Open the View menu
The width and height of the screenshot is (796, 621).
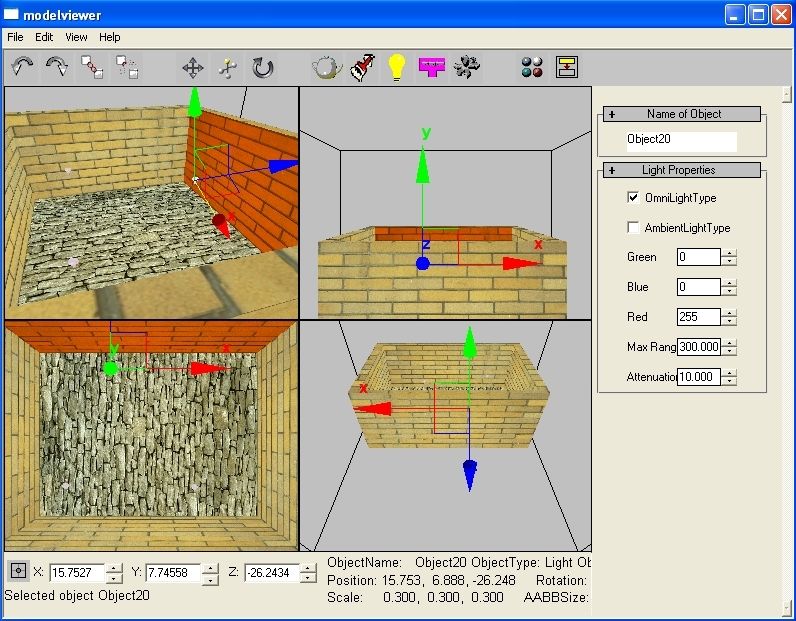(76, 37)
